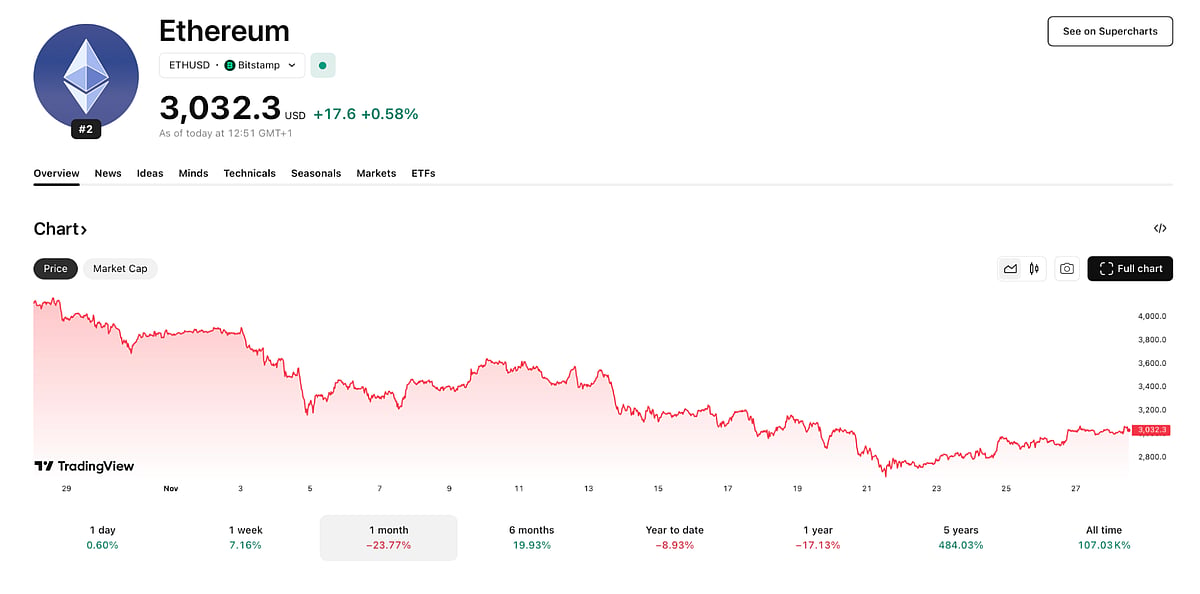Image resolution: width=1200 pixels, height=594 pixels.
Task: Click the 21 date axis label
Action: pyautogui.click(x=867, y=488)
